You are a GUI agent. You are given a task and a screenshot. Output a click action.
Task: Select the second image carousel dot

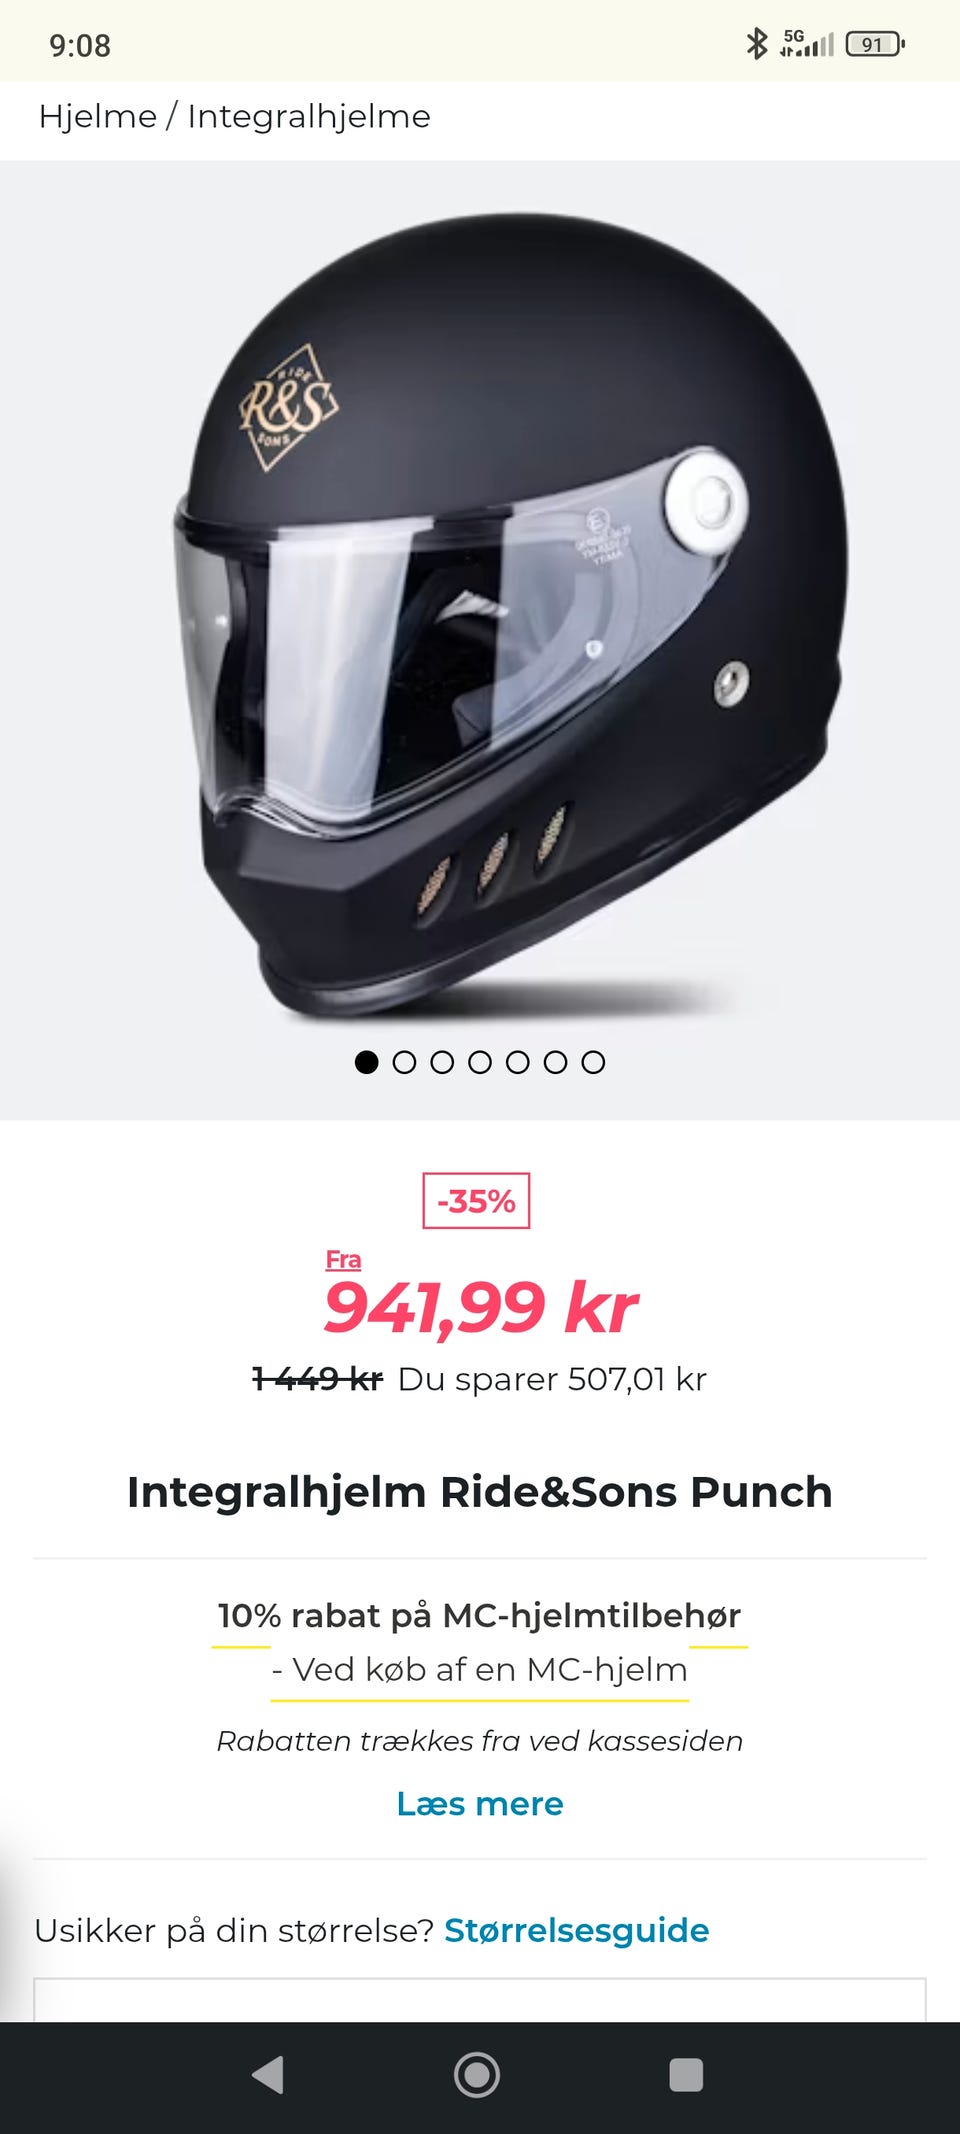point(404,1062)
